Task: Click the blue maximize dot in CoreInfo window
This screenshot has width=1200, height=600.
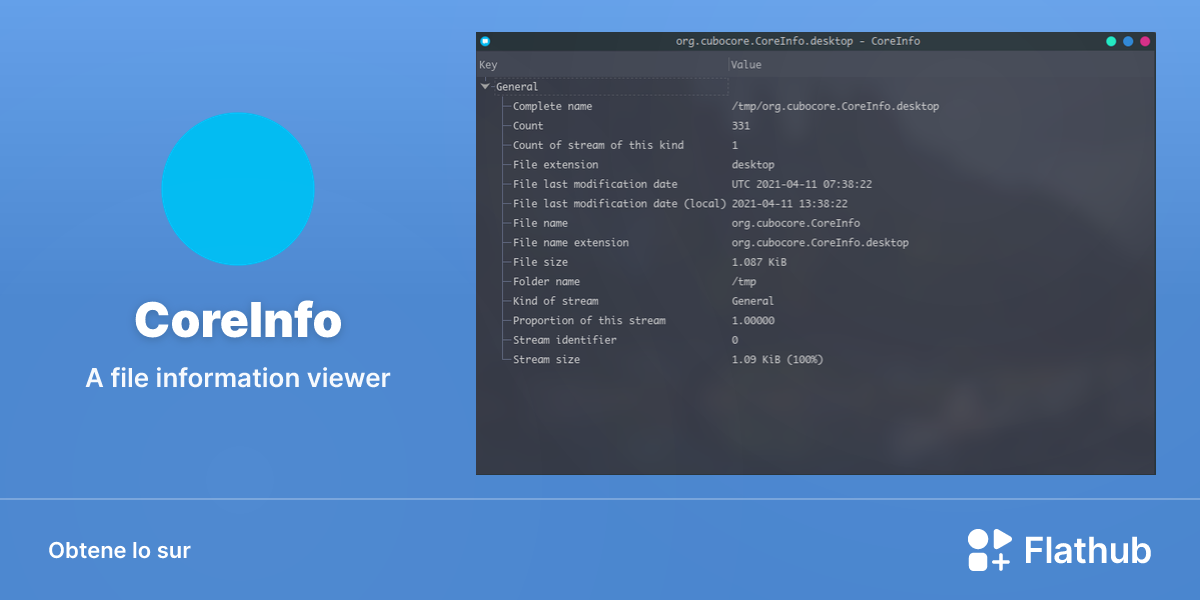Action: click(x=1128, y=41)
